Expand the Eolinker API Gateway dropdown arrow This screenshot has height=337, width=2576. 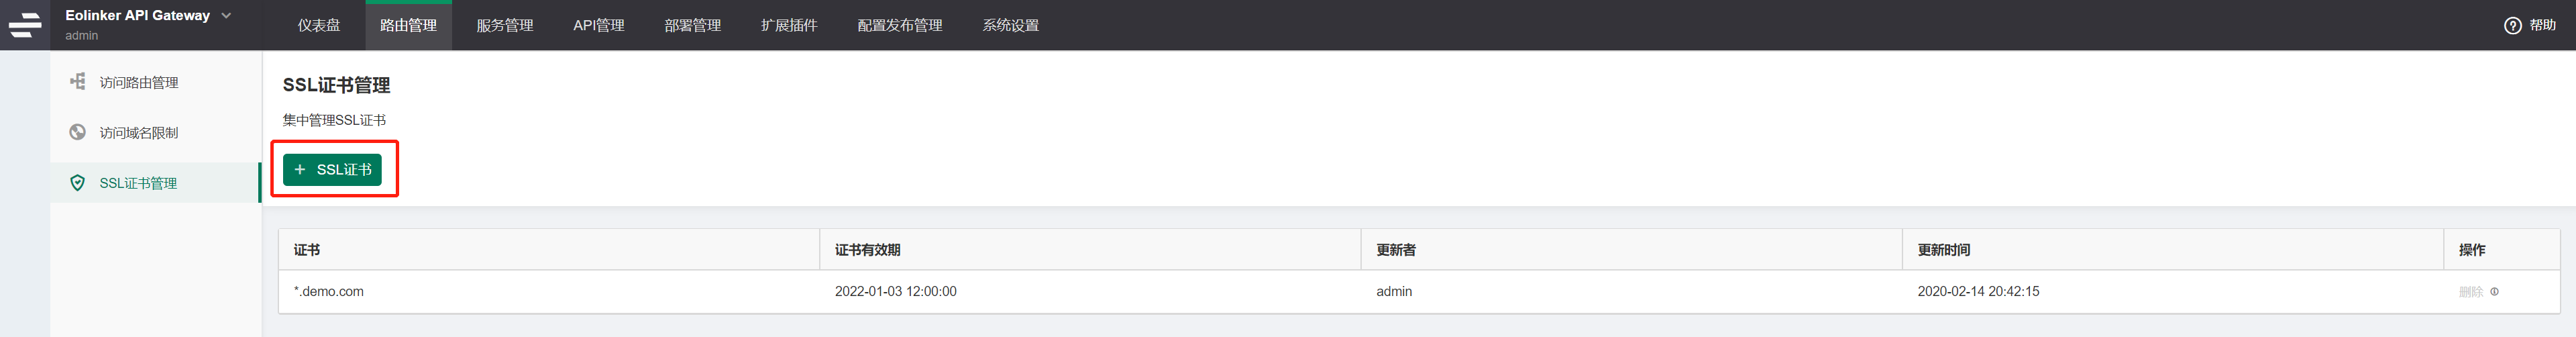pyautogui.click(x=226, y=16)
